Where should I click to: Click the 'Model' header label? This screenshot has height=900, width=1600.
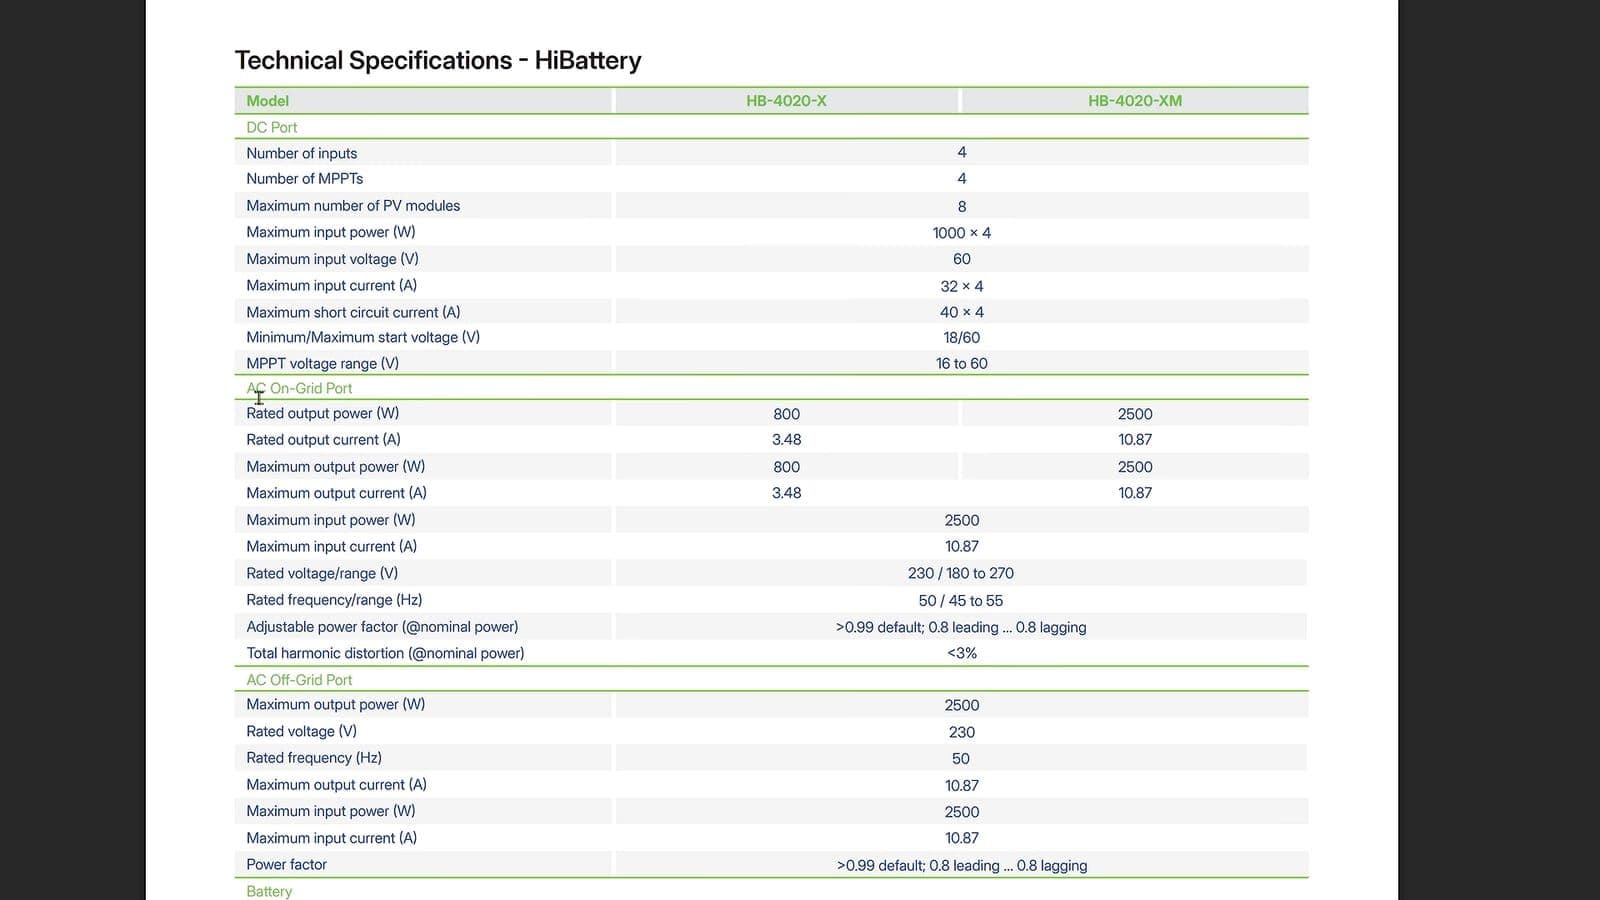267,101
